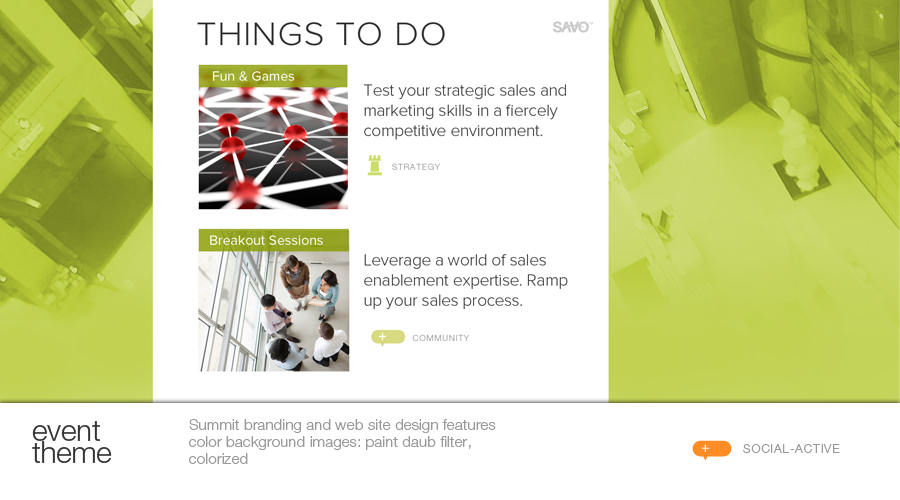Select the Breakout Sessions banner label
This screenshot has width=900, height=500.
tap(266, 240)
